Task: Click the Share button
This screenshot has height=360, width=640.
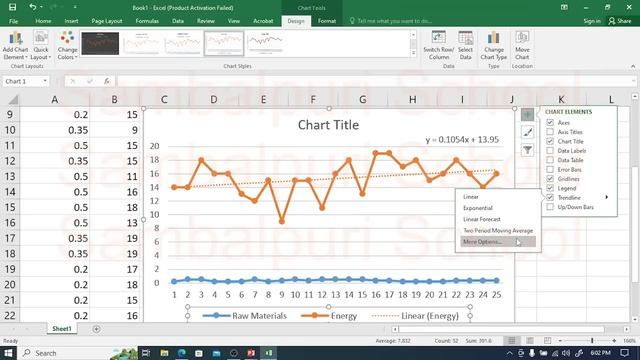Action: click(x=620, y=21)
